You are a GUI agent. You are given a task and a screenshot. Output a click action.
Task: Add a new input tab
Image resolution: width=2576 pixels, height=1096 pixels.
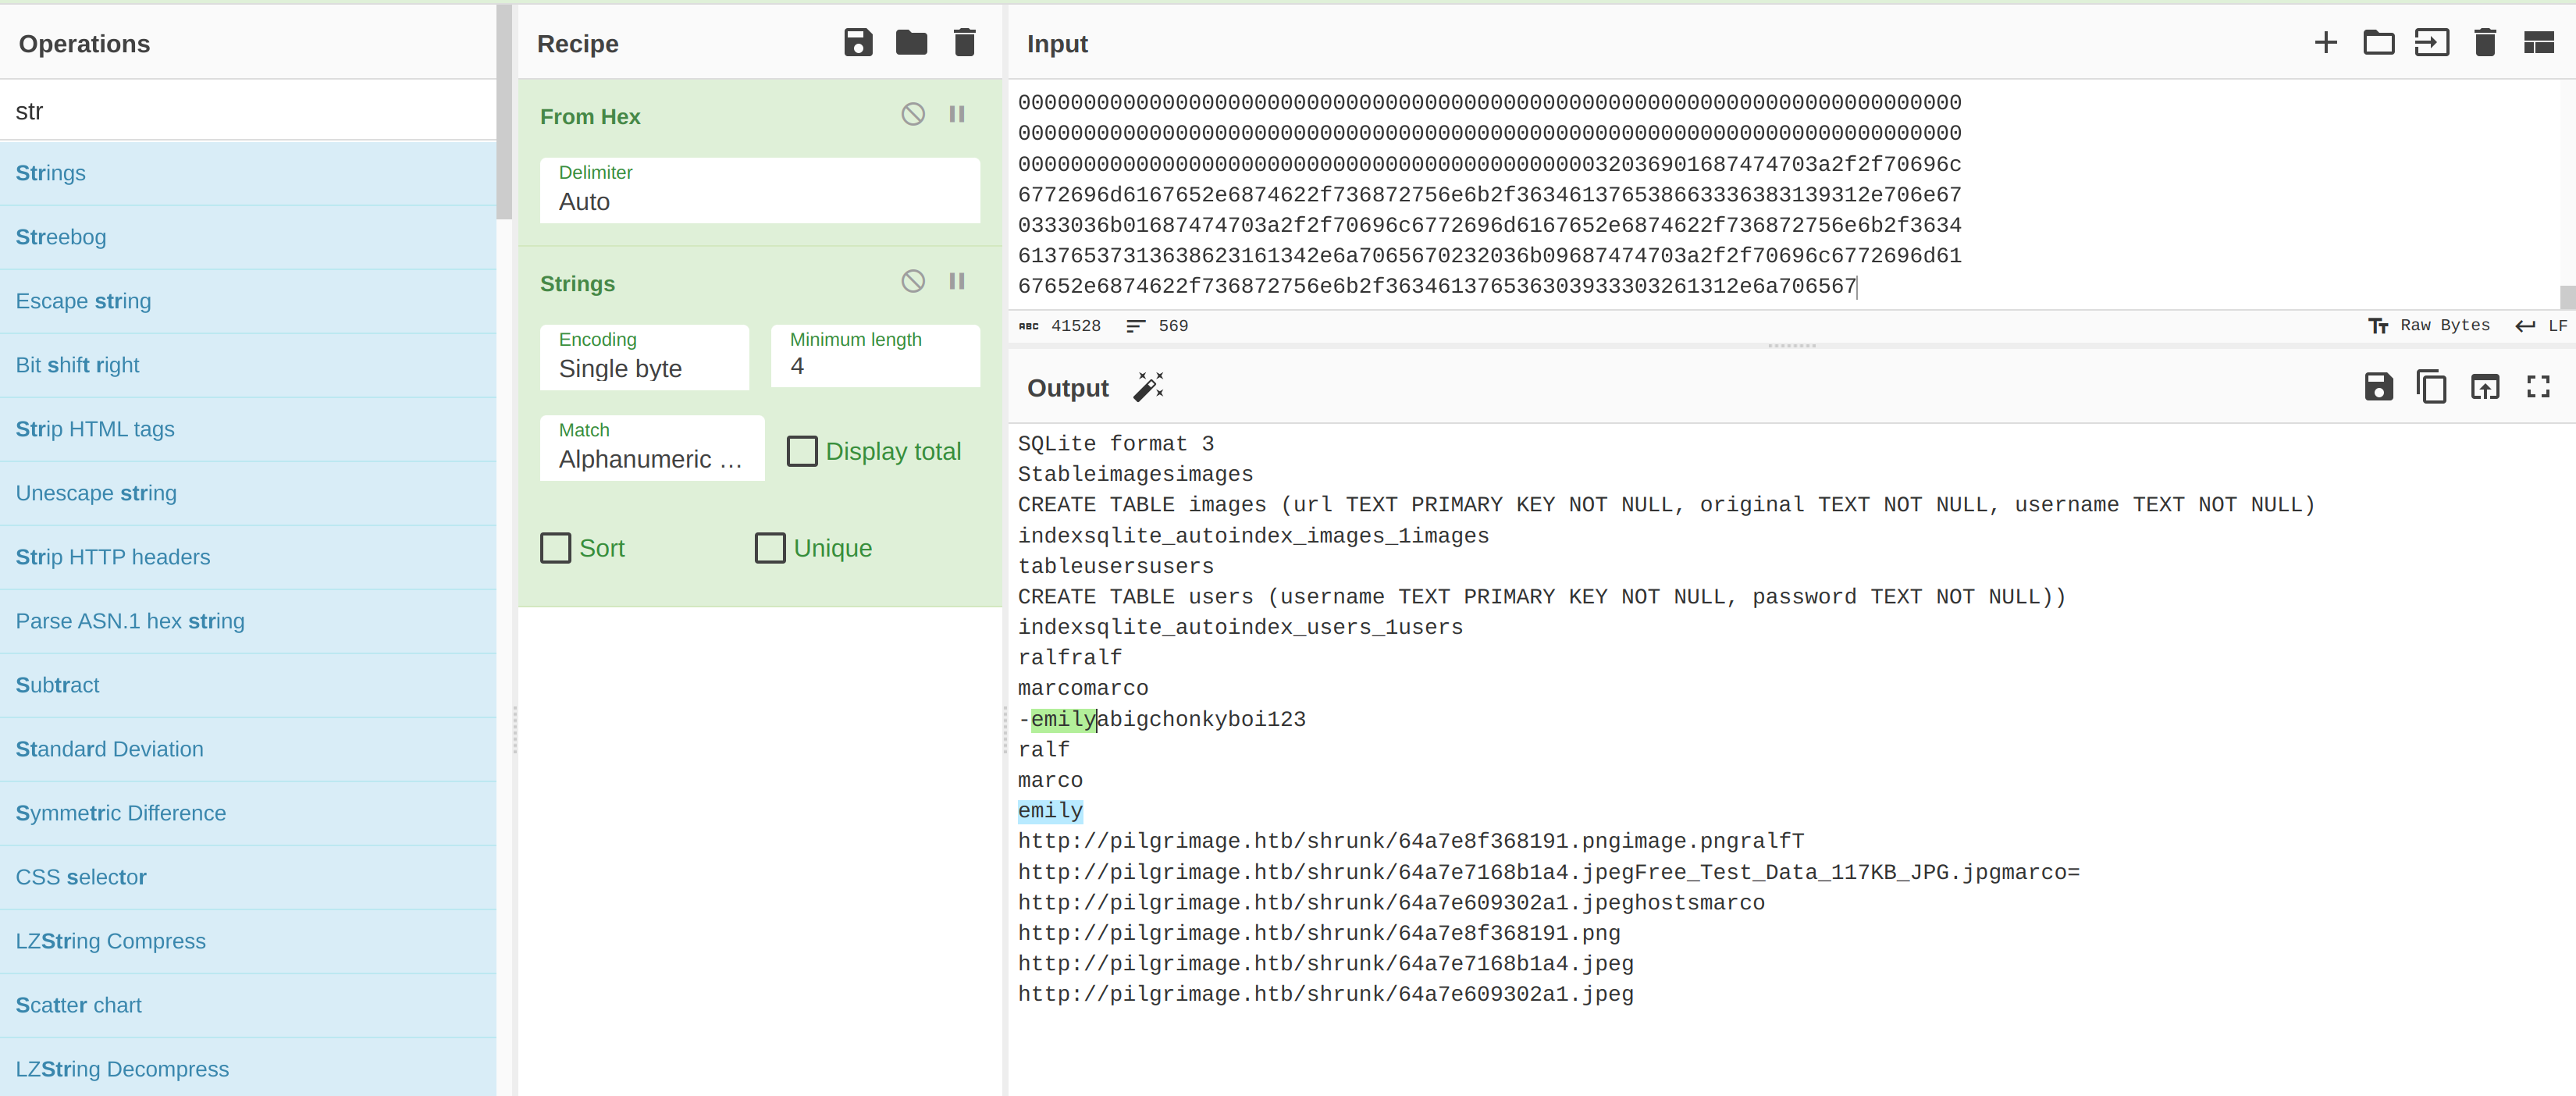coord(2326,43)
